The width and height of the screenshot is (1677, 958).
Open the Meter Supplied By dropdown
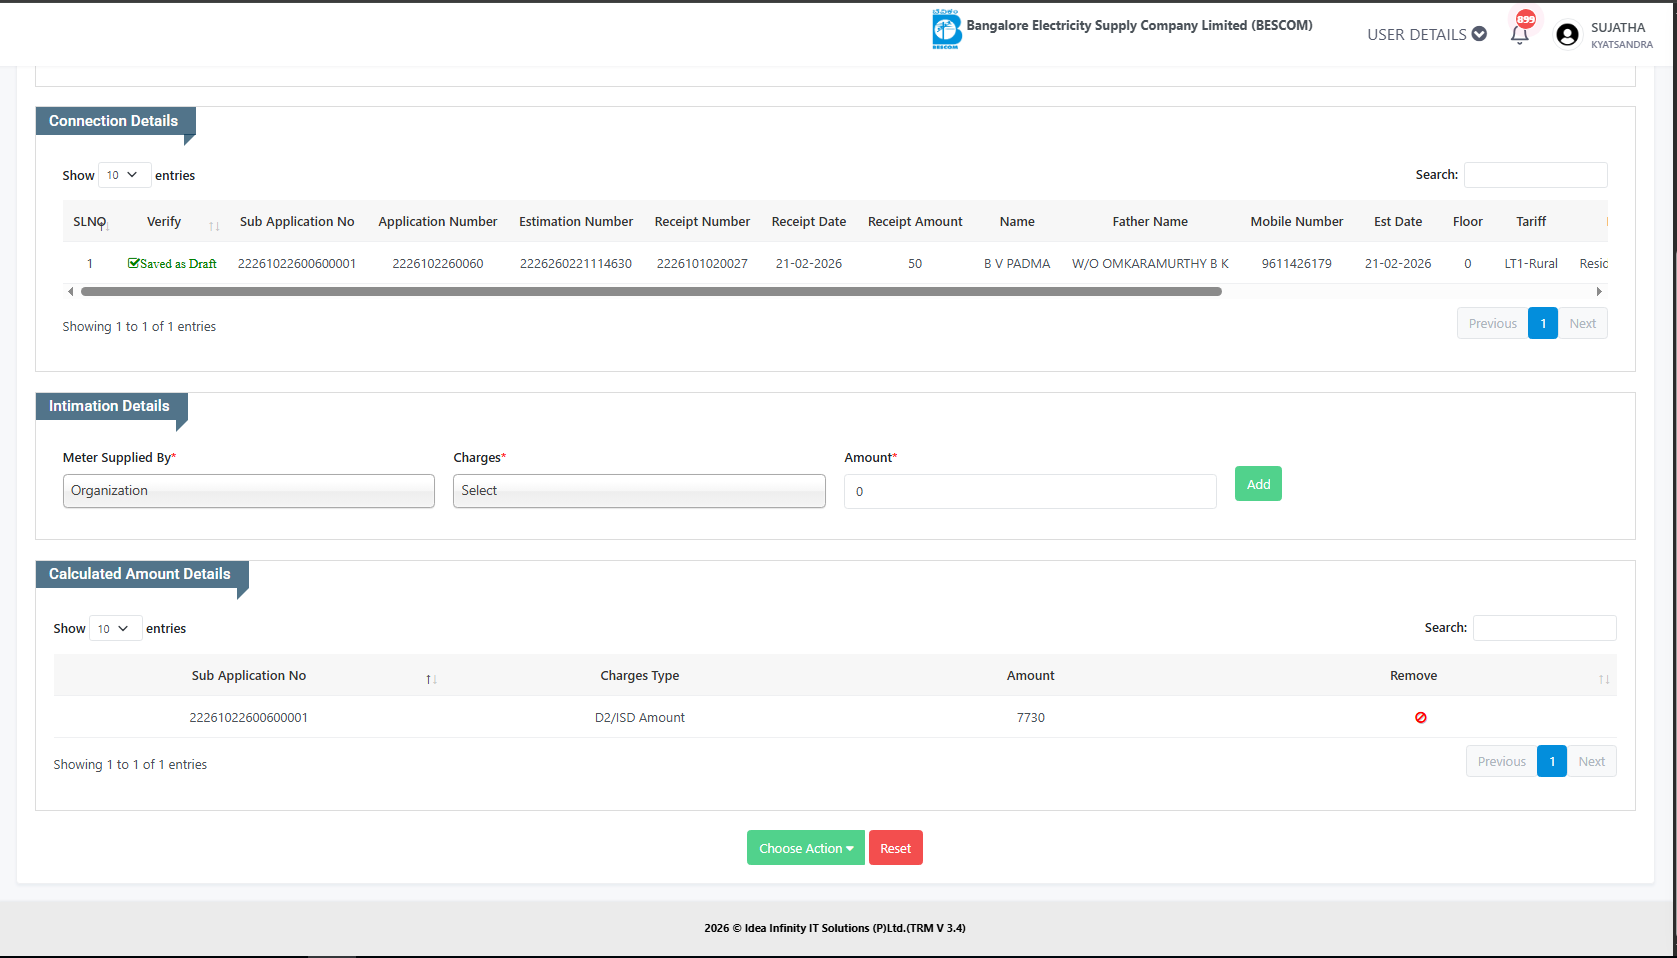tap(248, 491)
